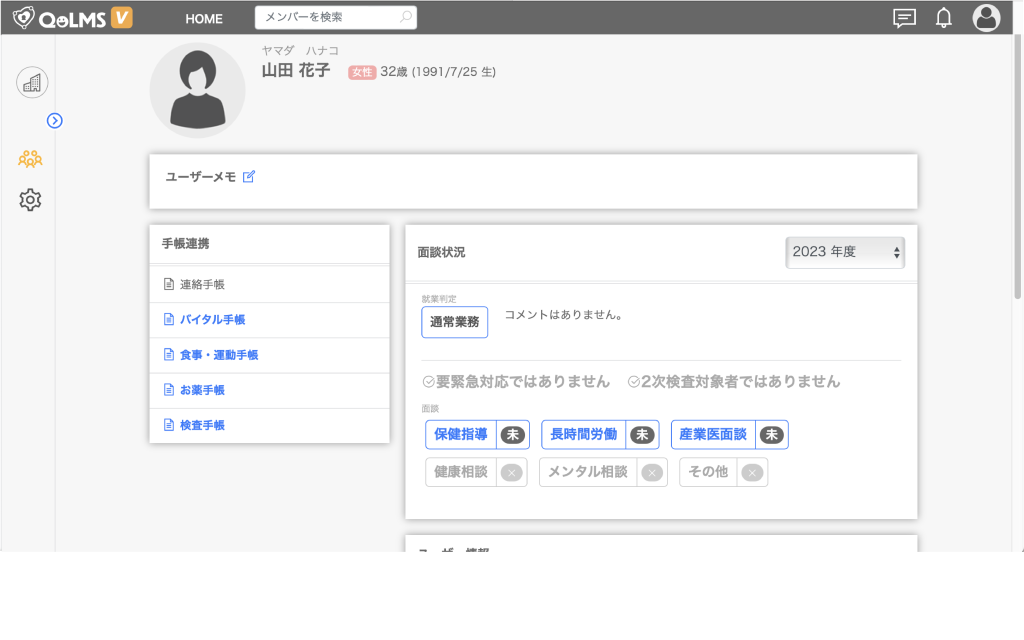The image size is (1024, 640).
Task: Open the user account avatar menu
Action: tap(986, 18)
